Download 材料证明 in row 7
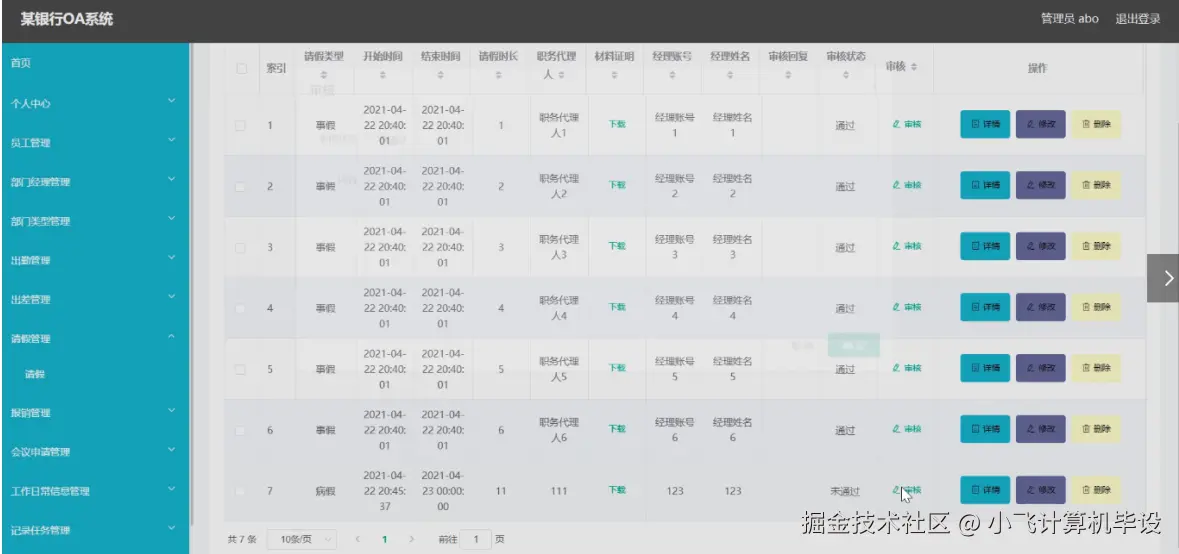 coord(617,490)
